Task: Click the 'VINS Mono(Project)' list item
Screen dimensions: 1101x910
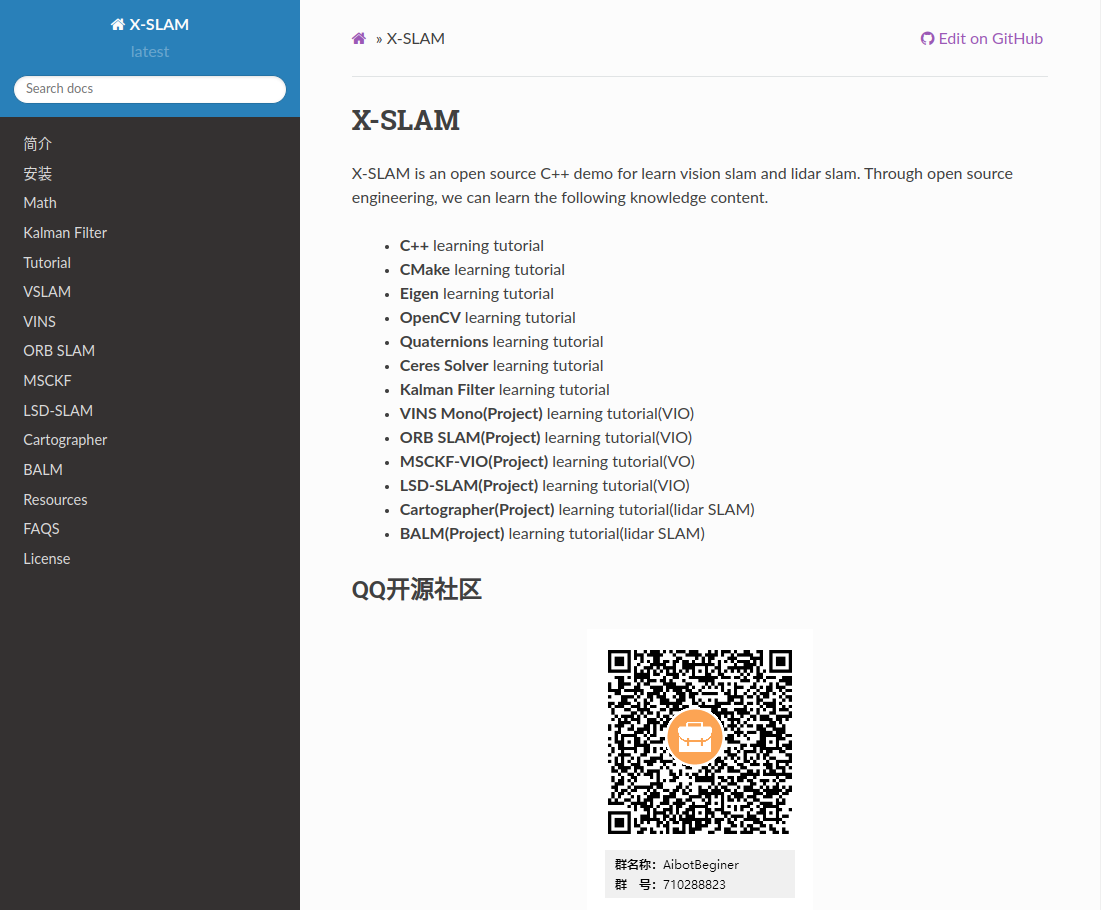Action: pyautogui.click(x=547, y=414)
